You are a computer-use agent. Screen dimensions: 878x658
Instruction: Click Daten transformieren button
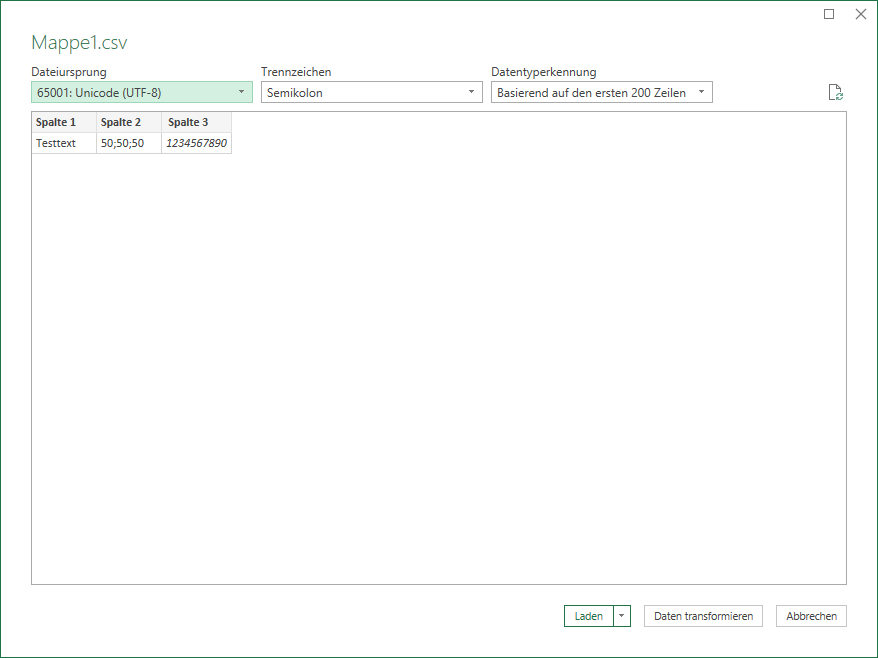[703, 616]
